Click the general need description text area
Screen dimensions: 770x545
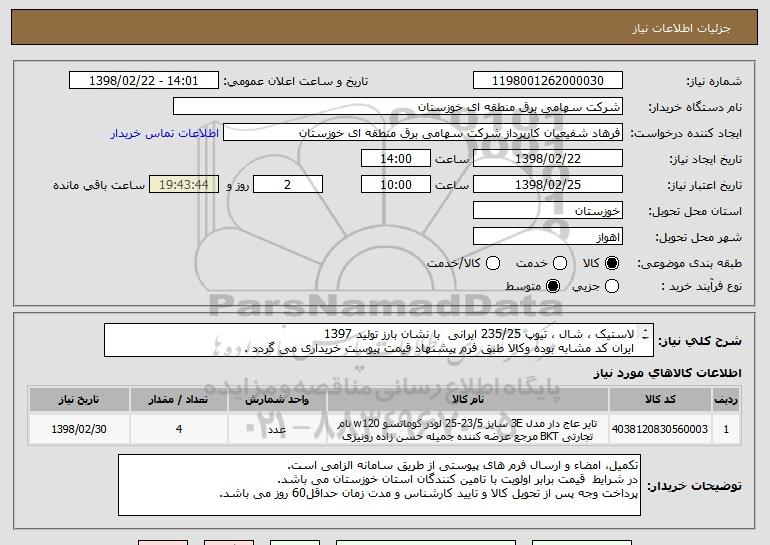(x=379, y=340)
